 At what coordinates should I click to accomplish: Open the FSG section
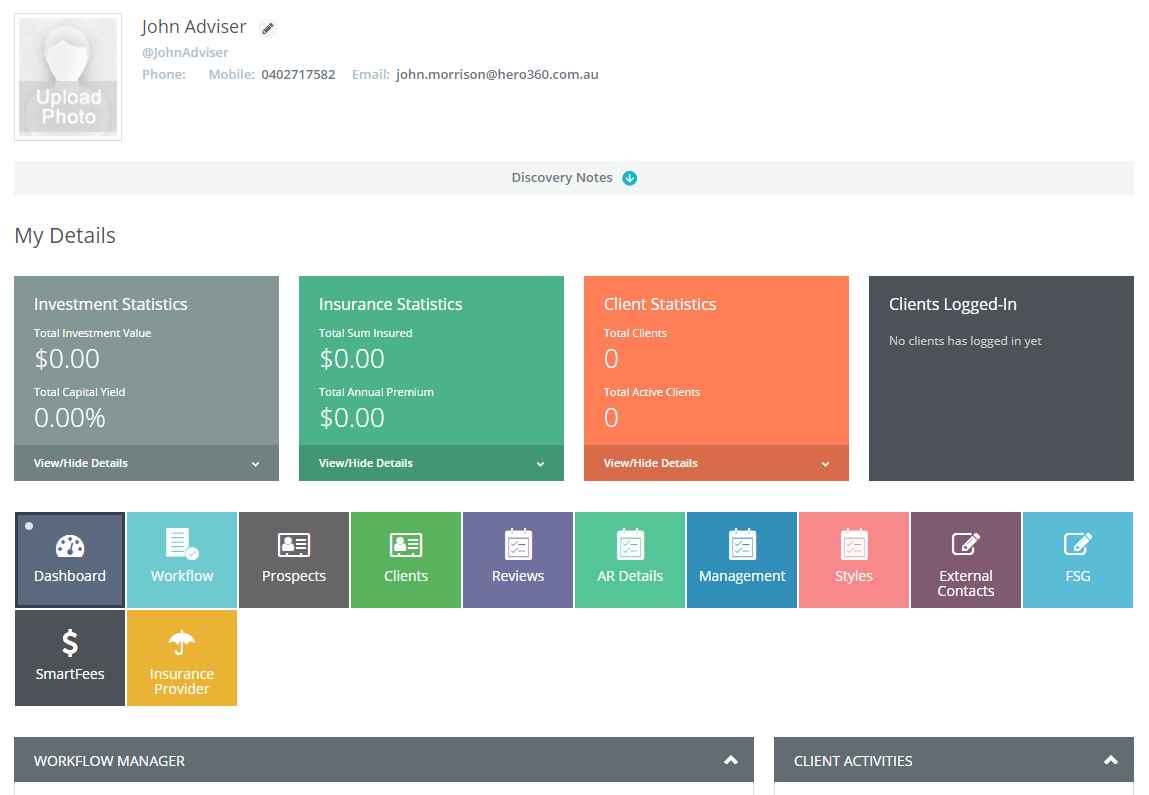click(1077, 558)
